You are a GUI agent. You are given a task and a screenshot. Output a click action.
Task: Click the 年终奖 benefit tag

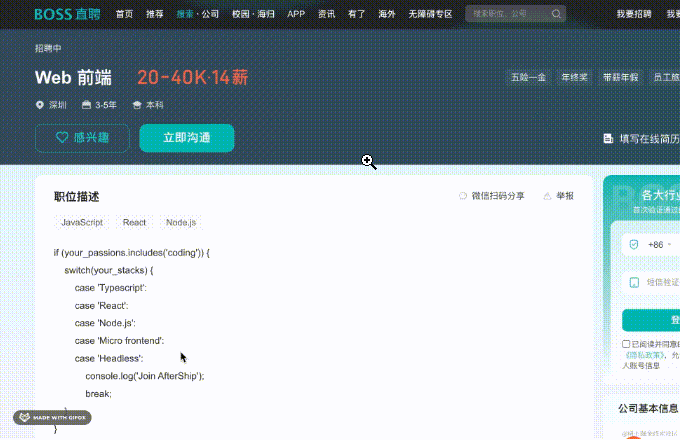click(x=575, y=78)
